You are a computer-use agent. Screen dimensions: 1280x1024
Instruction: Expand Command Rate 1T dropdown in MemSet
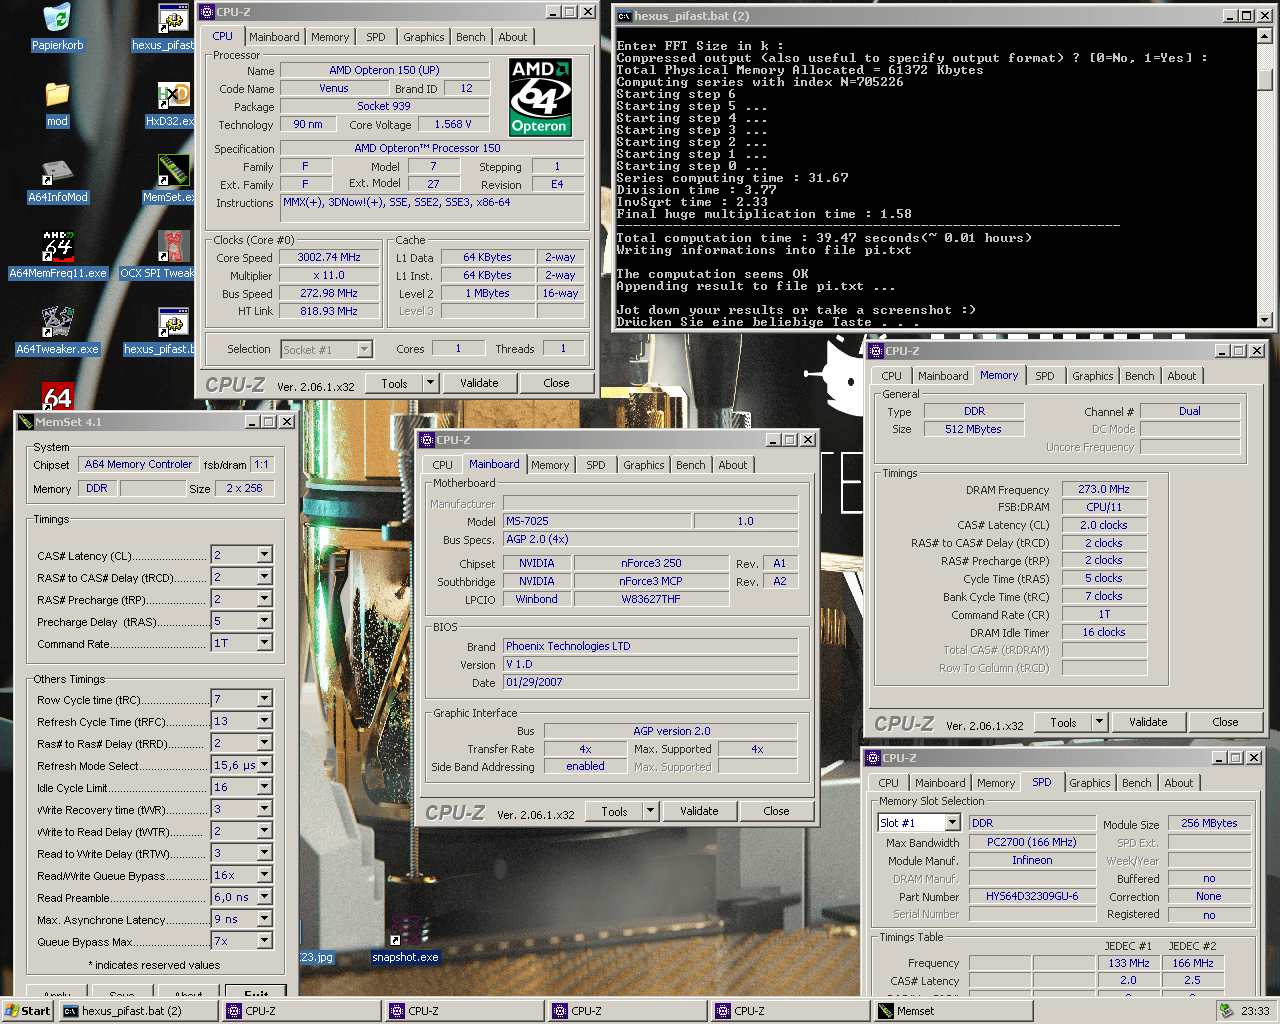pos(265,643)
